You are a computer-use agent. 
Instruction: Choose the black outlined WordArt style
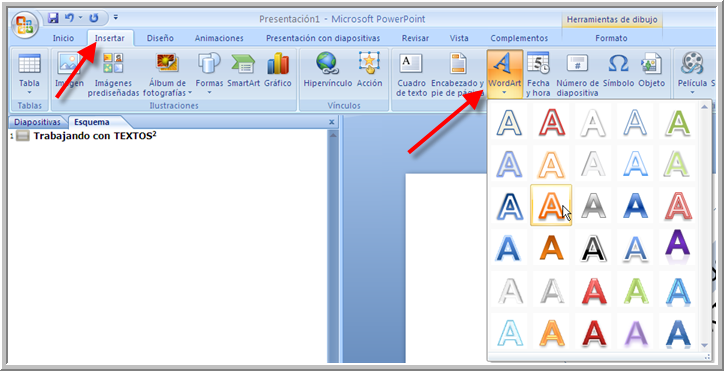(593, 248)
